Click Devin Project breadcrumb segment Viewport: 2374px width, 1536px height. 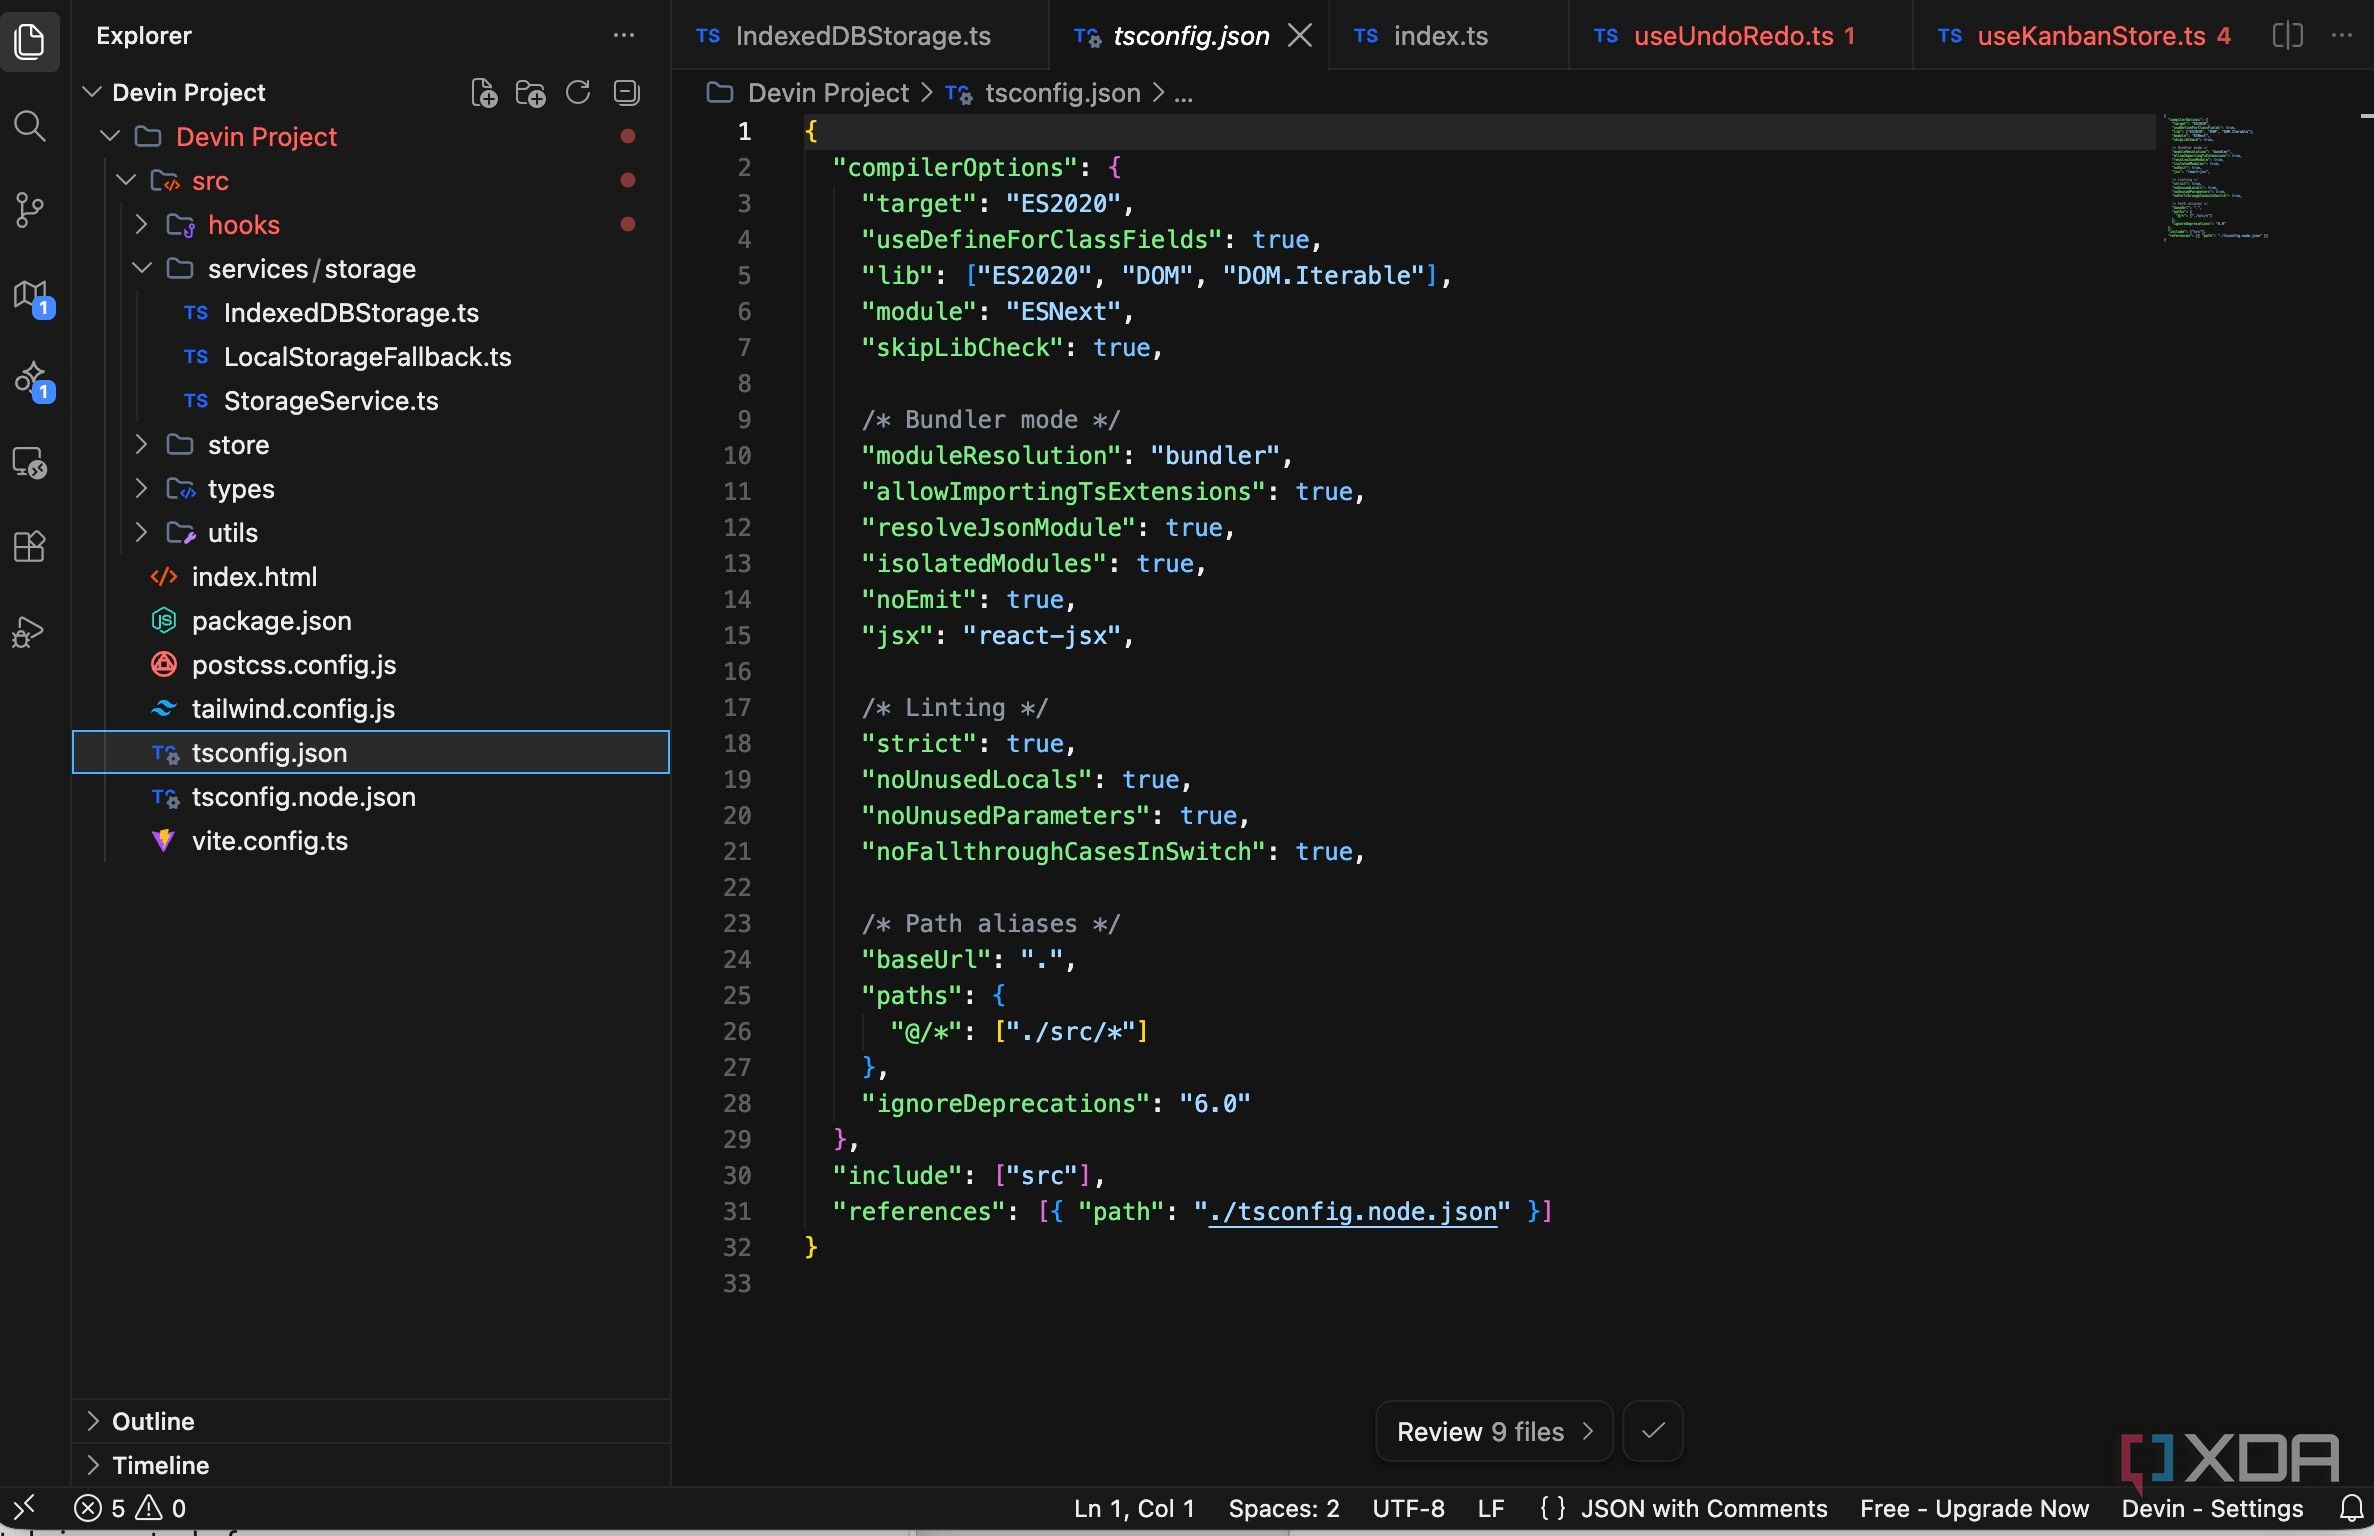[808, 93]
